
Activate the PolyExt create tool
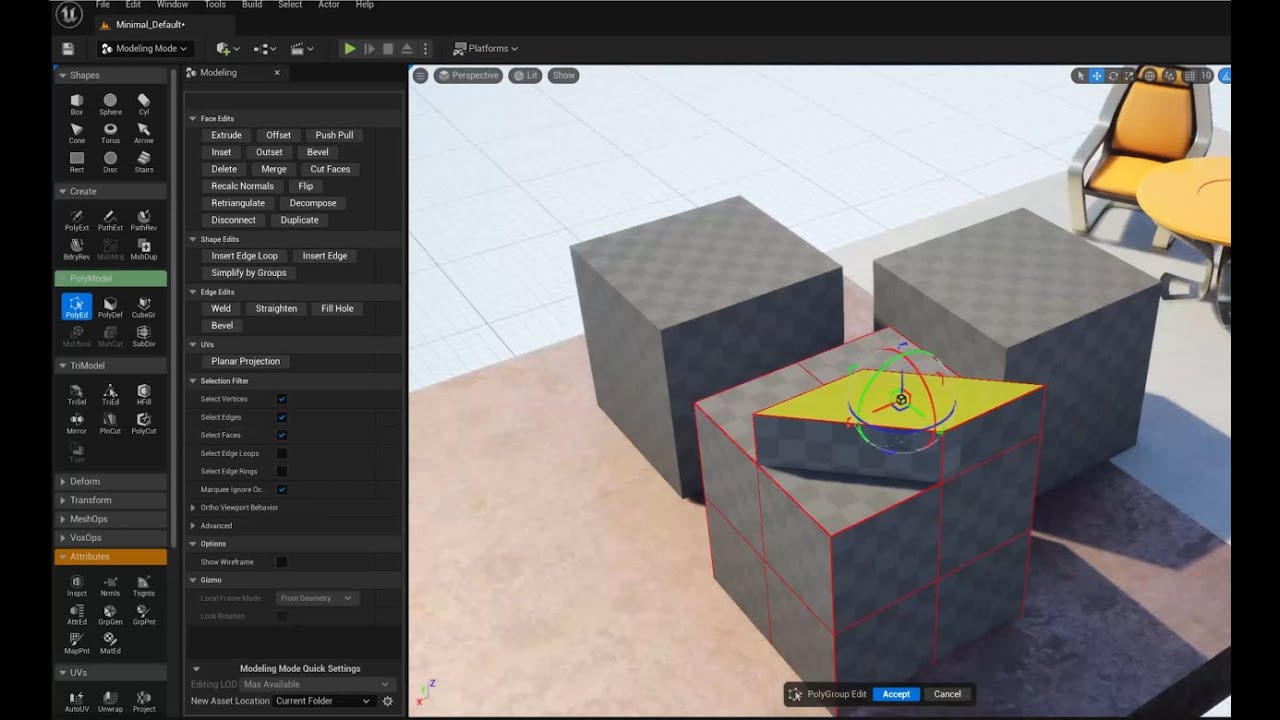coord(77,220)
